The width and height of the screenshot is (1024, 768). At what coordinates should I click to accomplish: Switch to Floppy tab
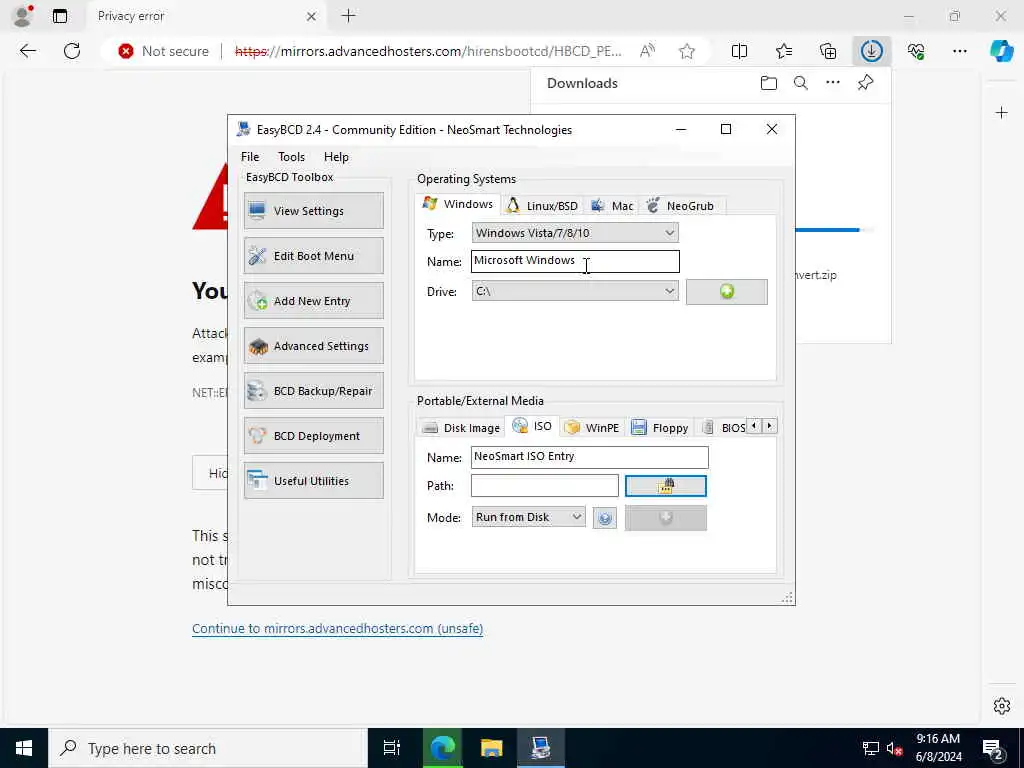coord(660,428)
